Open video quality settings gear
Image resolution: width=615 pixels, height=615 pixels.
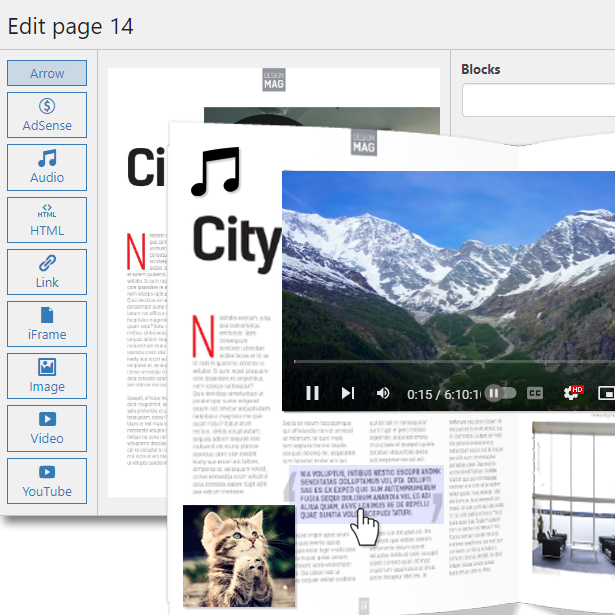click(x=572, y=393)
